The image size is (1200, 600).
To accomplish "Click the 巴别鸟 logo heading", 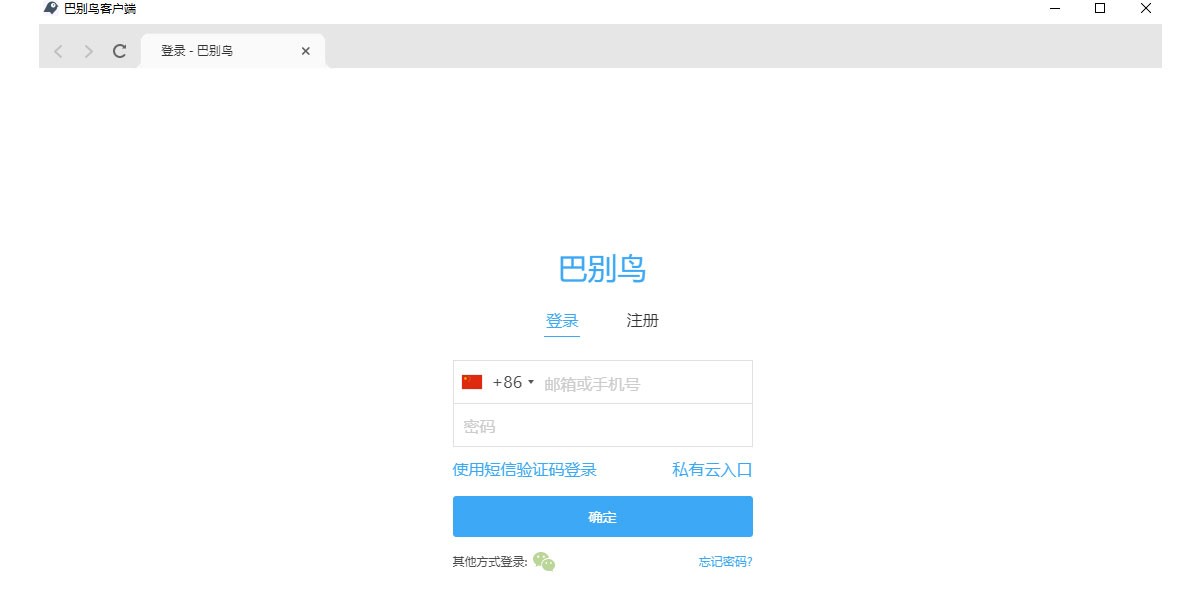I will (x=602, y=269).
